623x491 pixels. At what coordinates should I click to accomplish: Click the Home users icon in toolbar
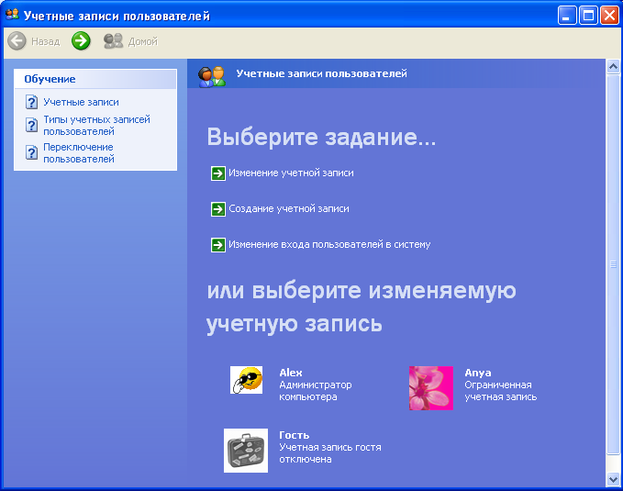coord(113,41)
